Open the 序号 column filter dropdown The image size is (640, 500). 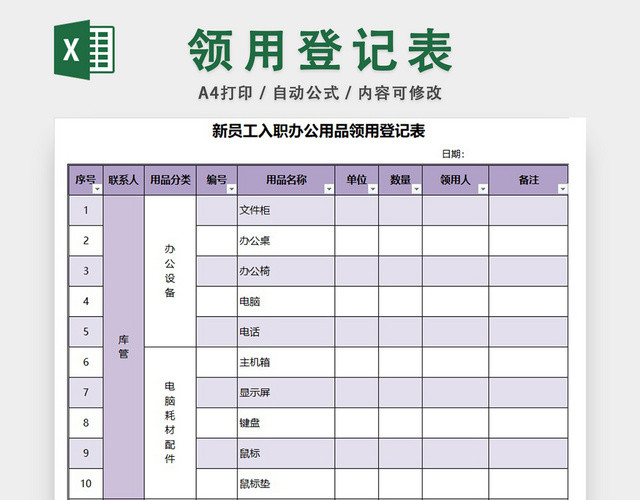point(97,189)
